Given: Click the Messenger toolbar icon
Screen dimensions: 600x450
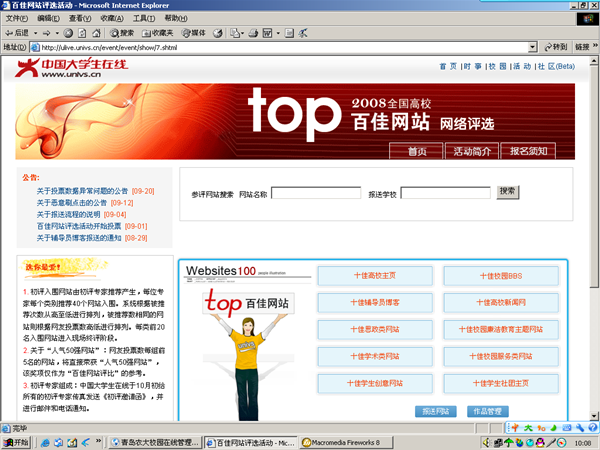Looking at the screenshot, I should click(x=303, y=33).
